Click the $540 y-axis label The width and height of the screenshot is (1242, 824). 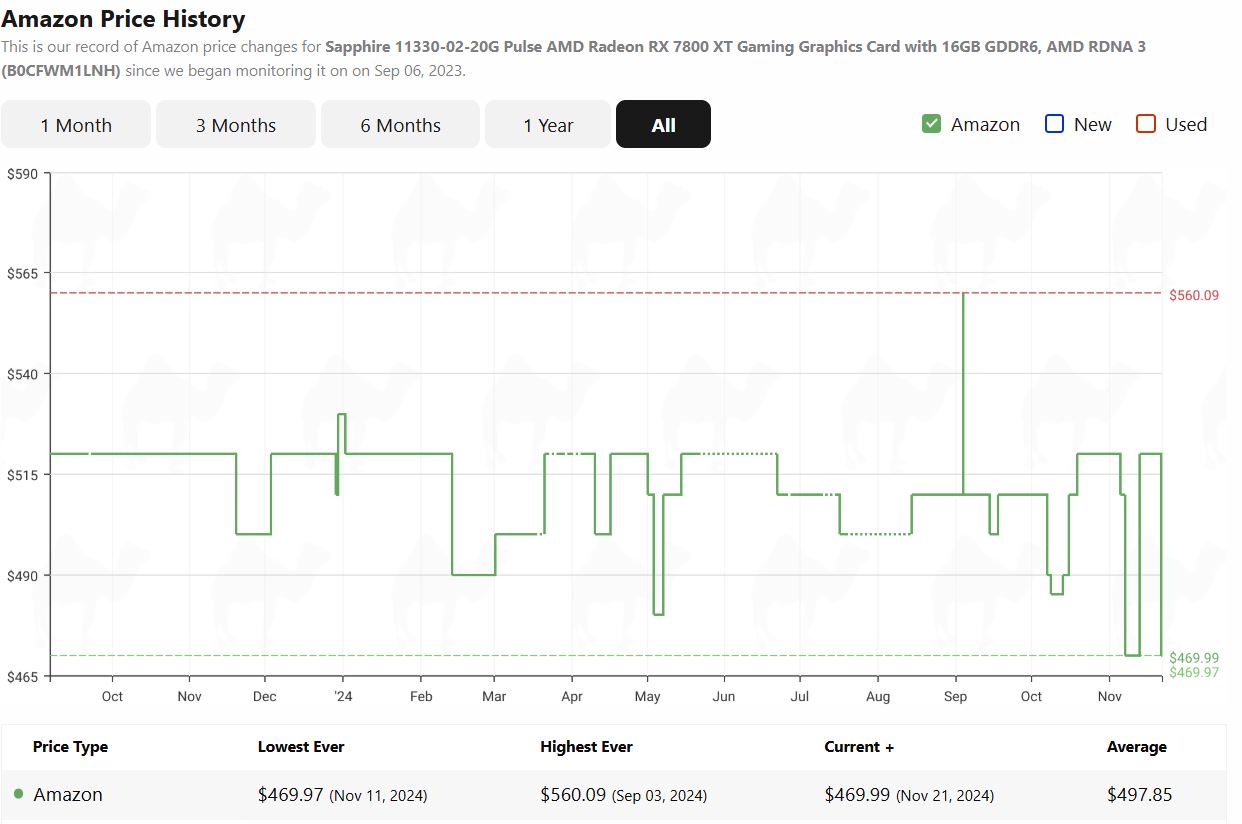point(22,374)
